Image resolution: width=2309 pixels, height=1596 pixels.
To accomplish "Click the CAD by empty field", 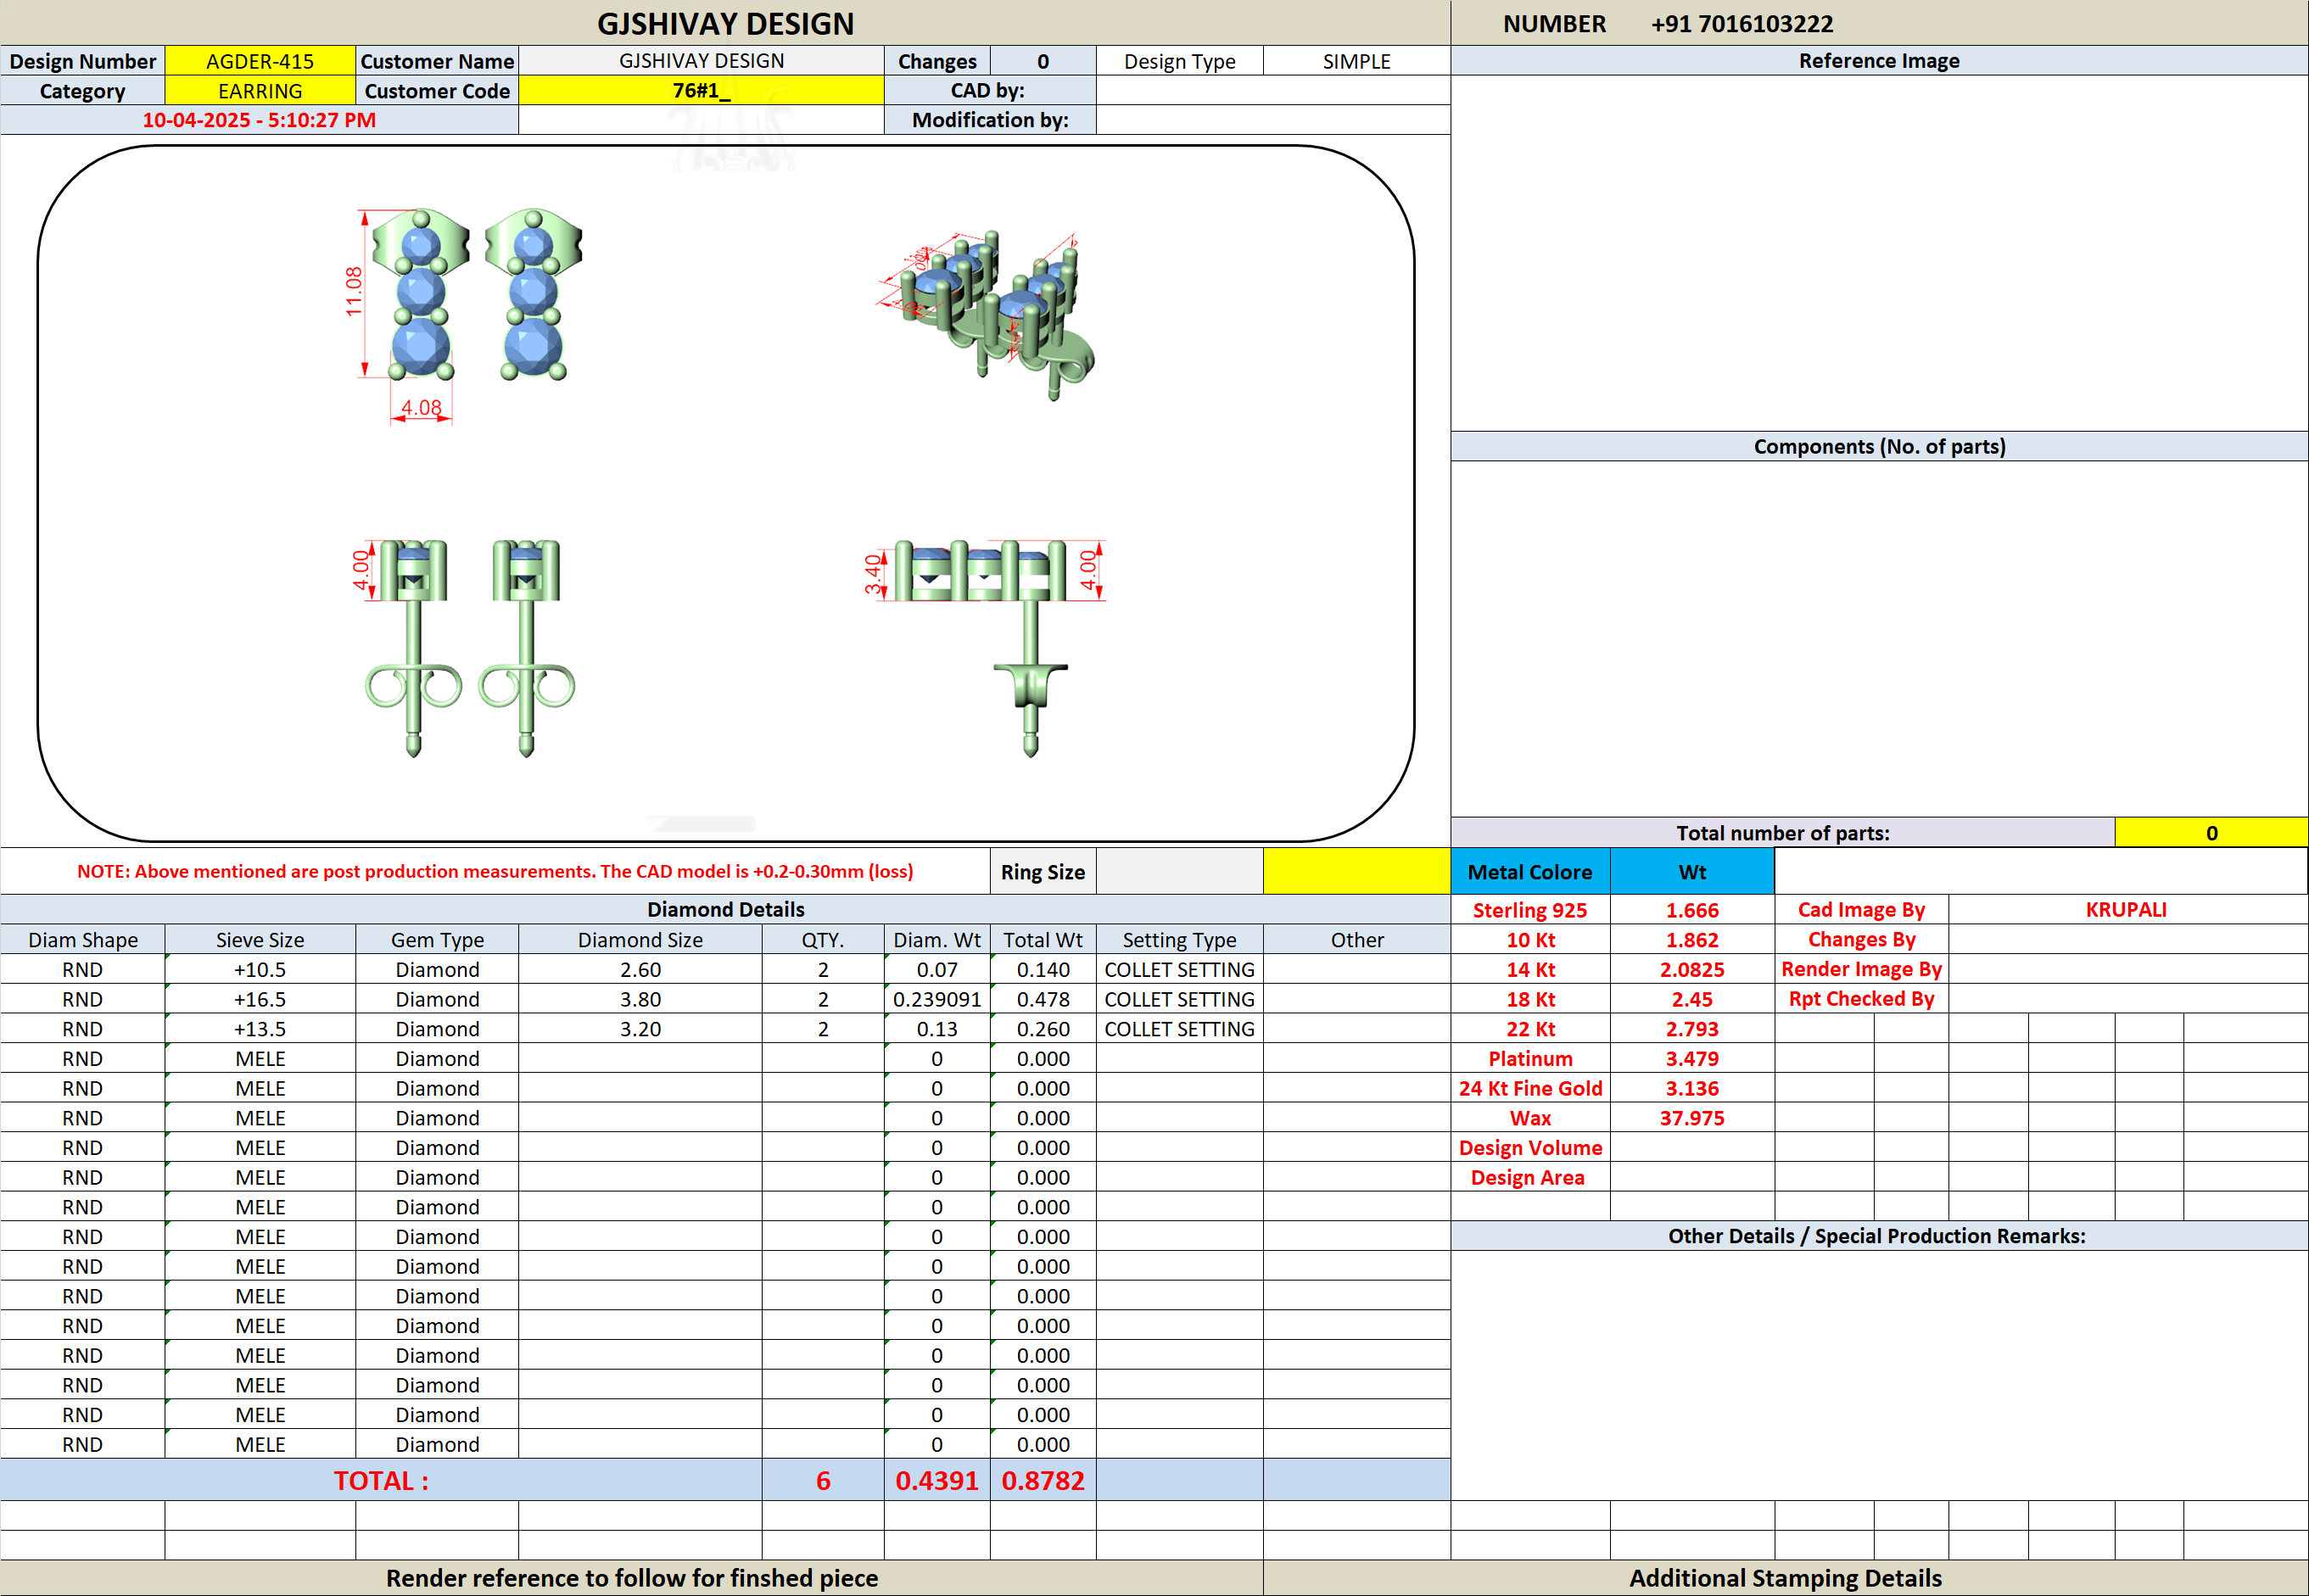I will [x=1273, y=91].
